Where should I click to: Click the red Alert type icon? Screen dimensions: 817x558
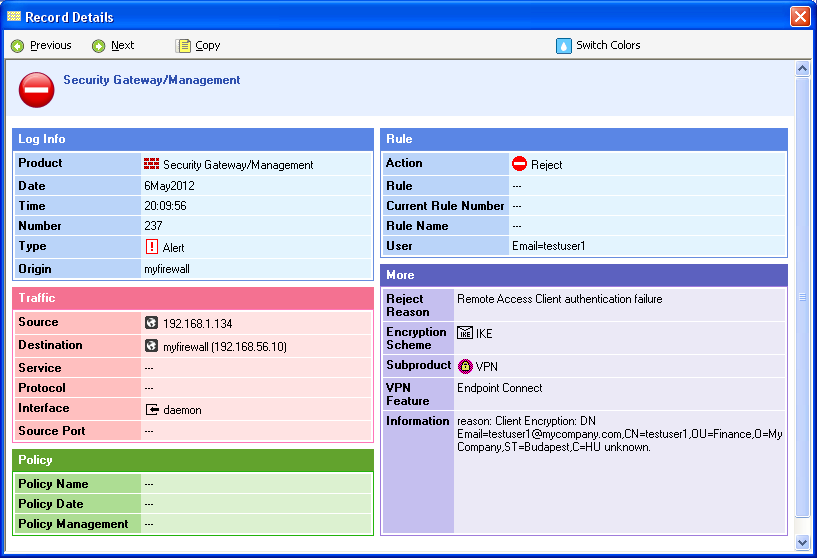pos(152,246)
